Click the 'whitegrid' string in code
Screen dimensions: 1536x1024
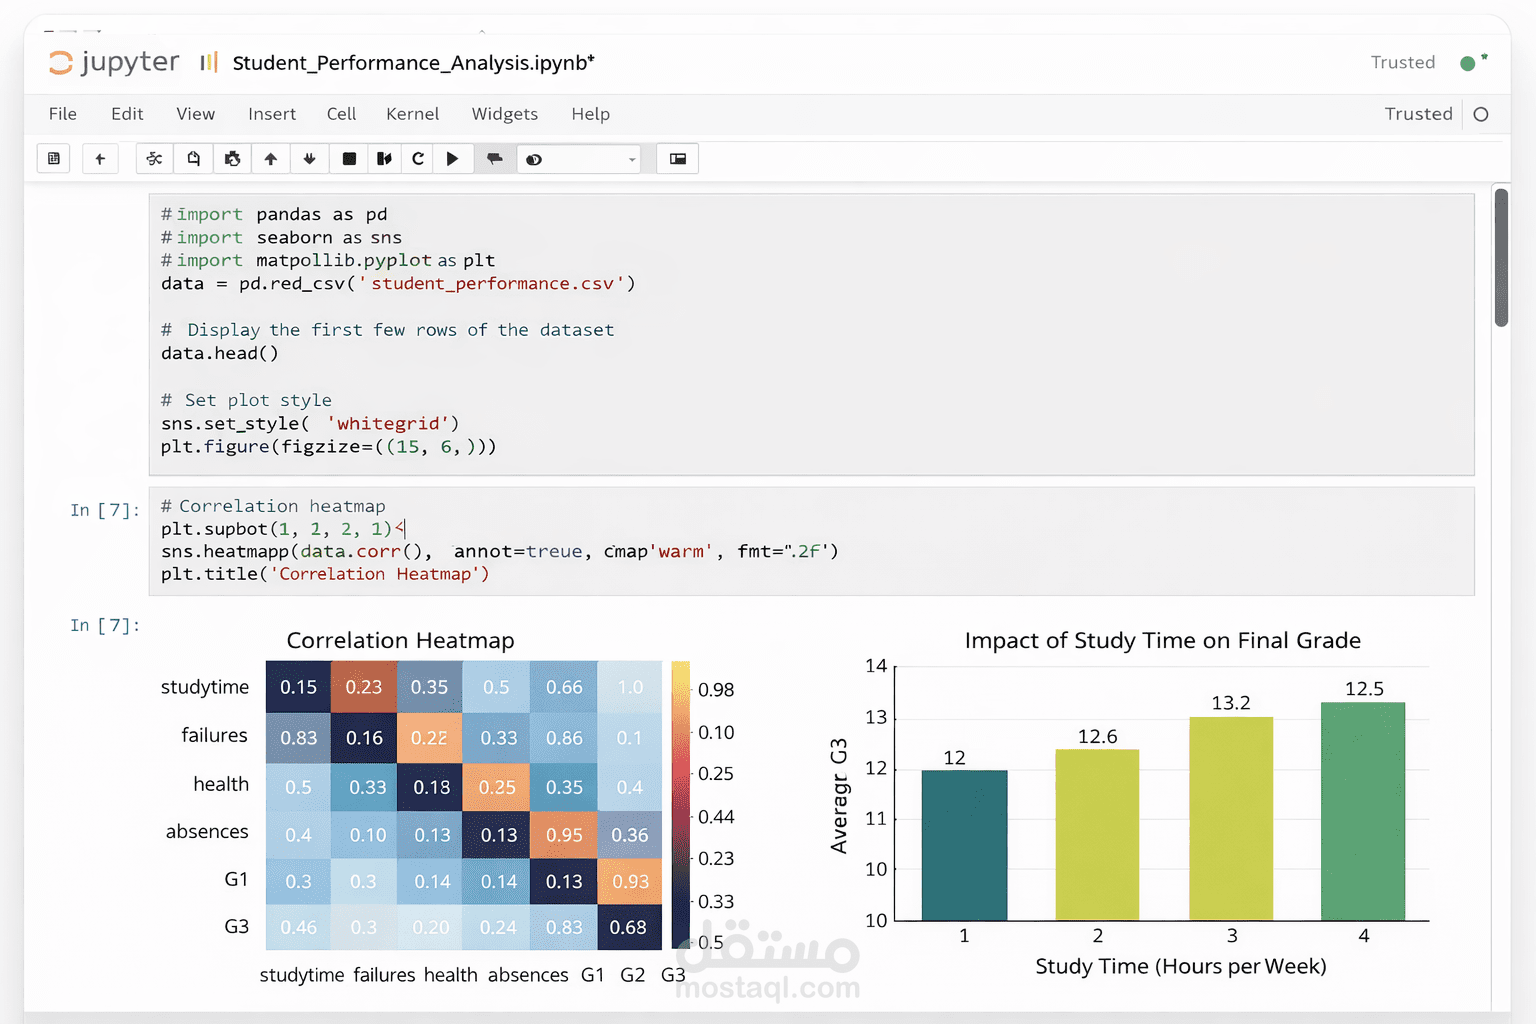click(x=388, y=423)
